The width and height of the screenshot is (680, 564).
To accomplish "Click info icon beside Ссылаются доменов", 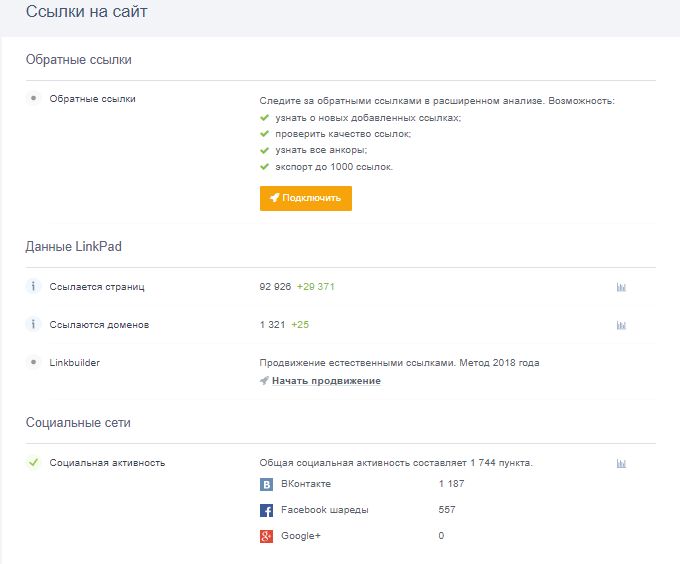I will click(x=33, y=325).
